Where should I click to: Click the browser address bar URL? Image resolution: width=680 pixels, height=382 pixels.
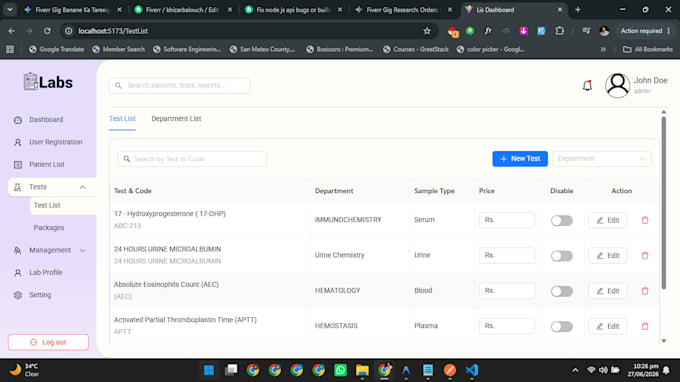pyautogui.click(x=113, y=31)
